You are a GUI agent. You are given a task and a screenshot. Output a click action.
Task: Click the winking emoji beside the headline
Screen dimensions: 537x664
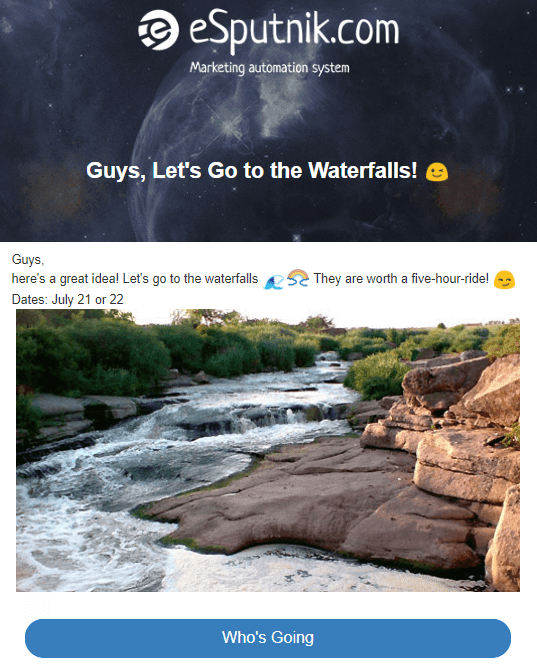click(437, 172)
